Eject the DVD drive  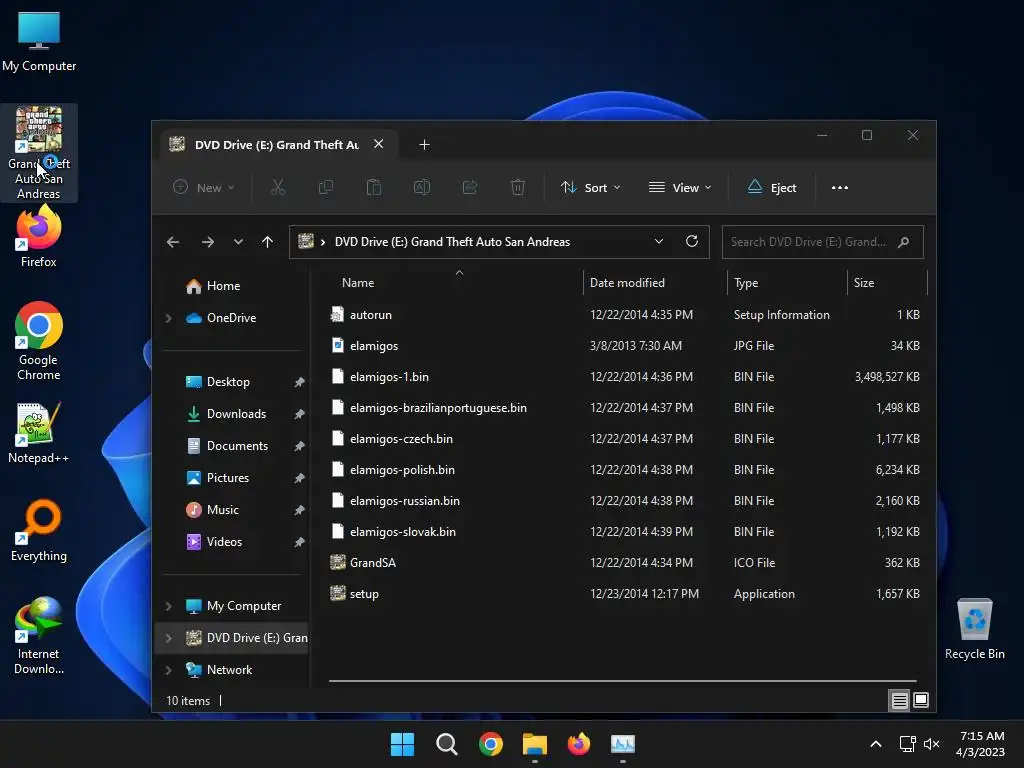[771, 187]
